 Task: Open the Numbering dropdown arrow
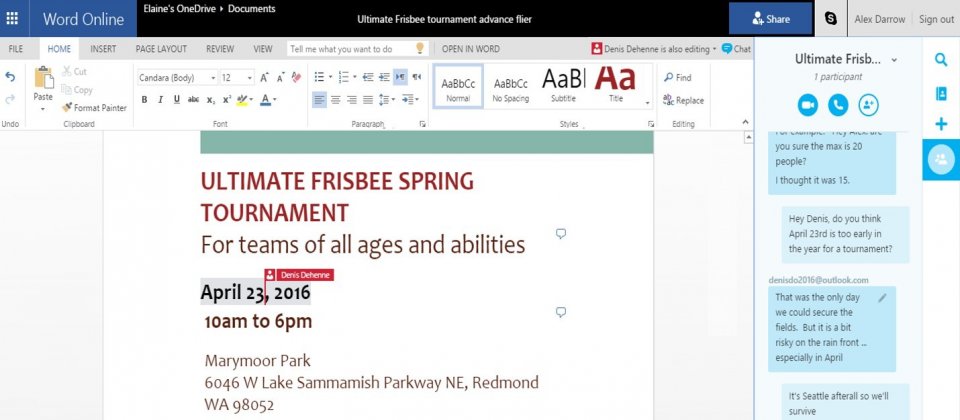[x=354, y=77]
